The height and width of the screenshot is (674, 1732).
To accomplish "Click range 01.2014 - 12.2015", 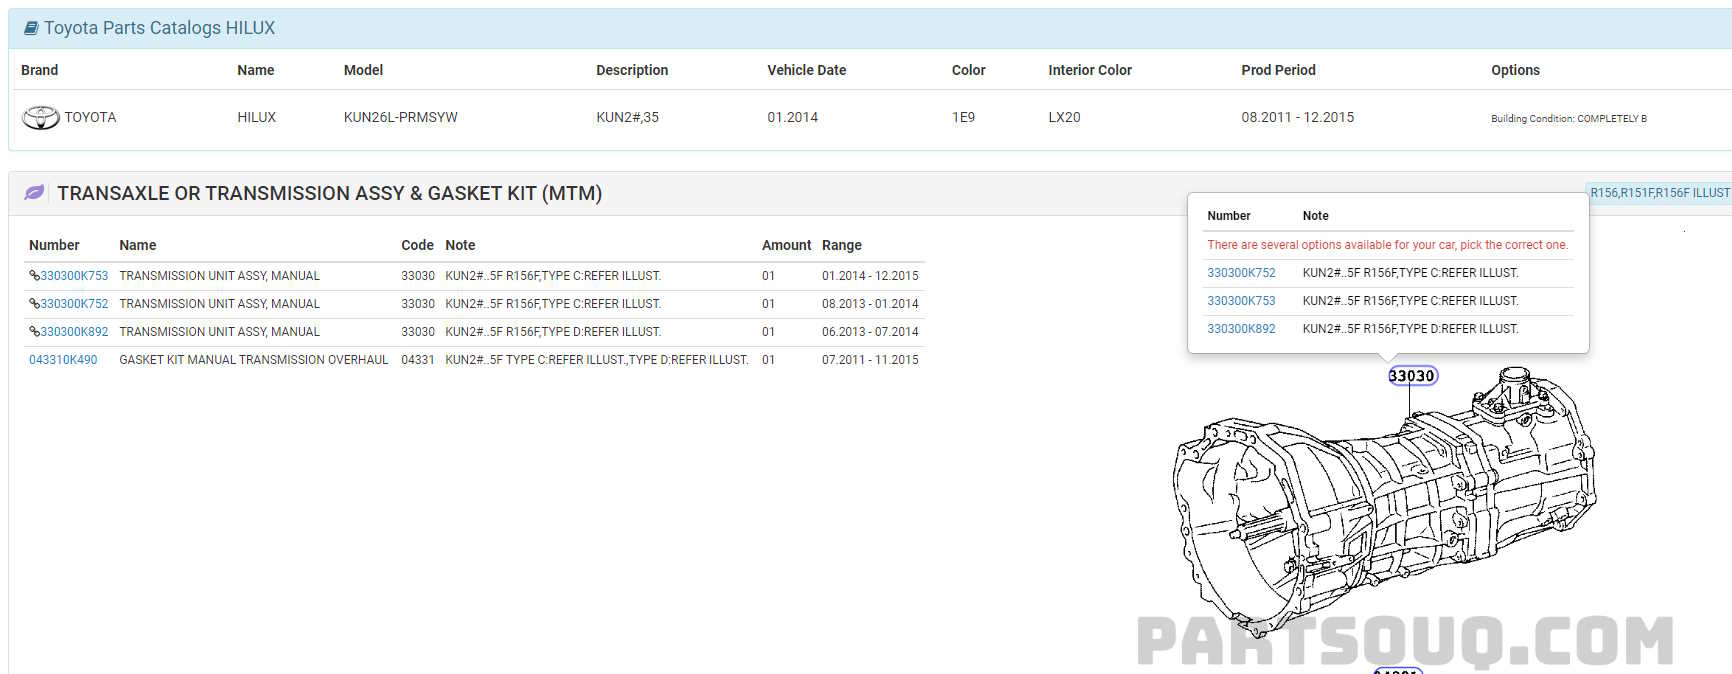I will (x=870, y=276).
